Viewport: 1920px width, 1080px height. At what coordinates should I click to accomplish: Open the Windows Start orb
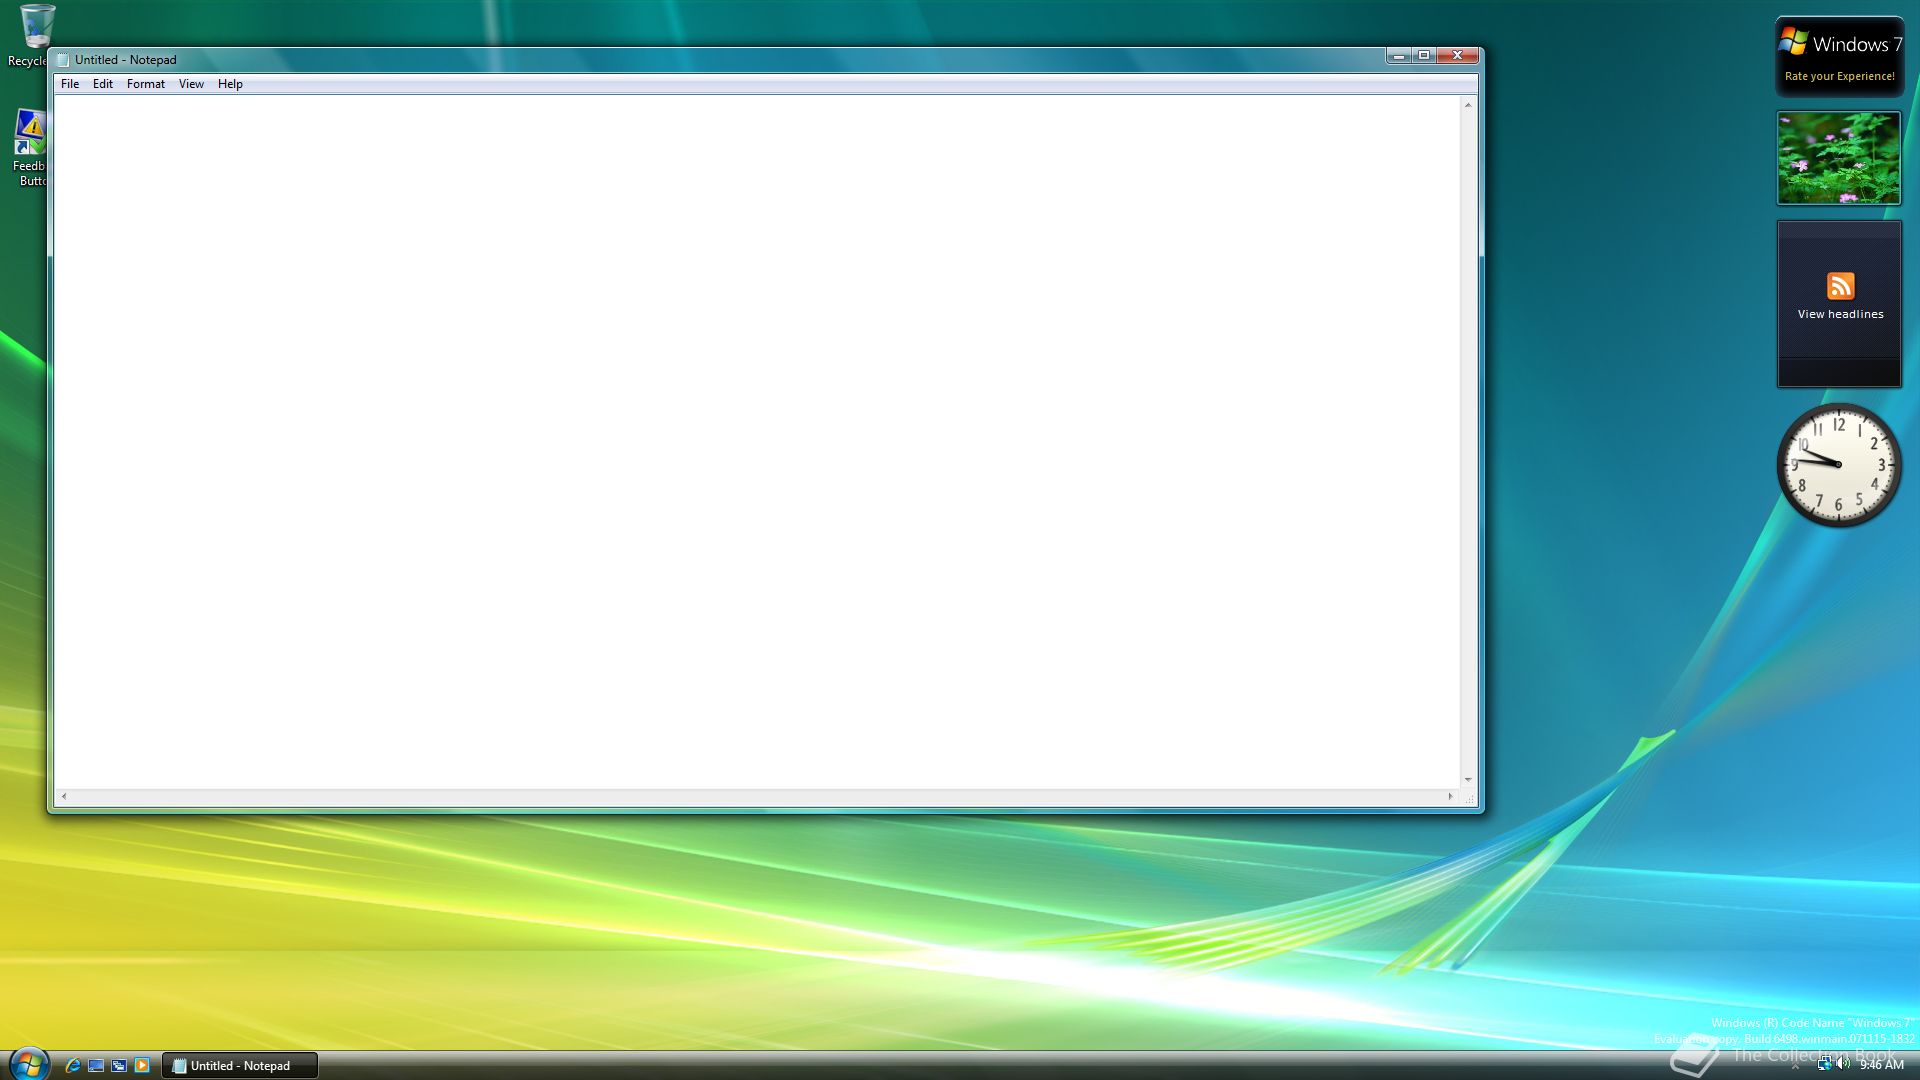[x=28, y=1064]
